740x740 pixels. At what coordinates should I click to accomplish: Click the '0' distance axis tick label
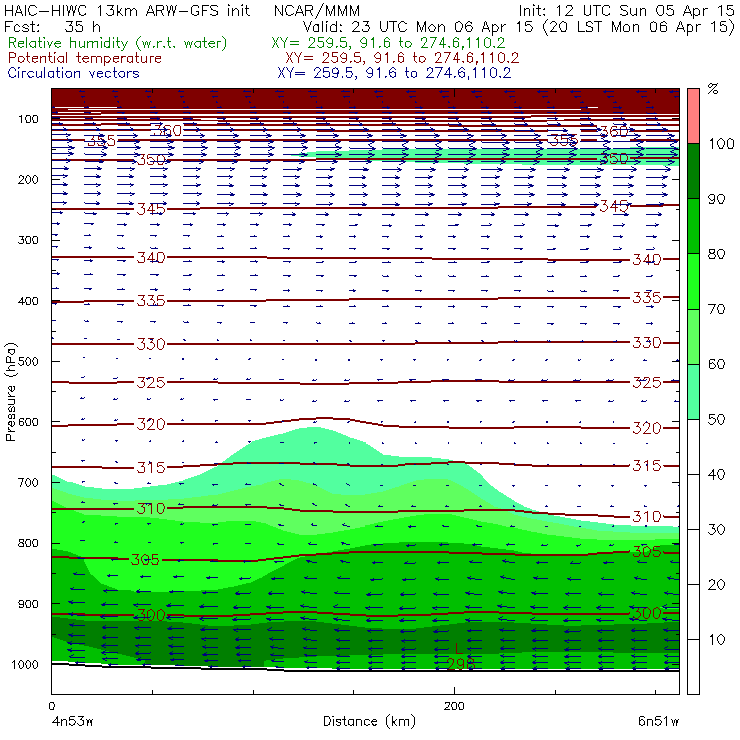pyautogui.click(x=51, y=706)
